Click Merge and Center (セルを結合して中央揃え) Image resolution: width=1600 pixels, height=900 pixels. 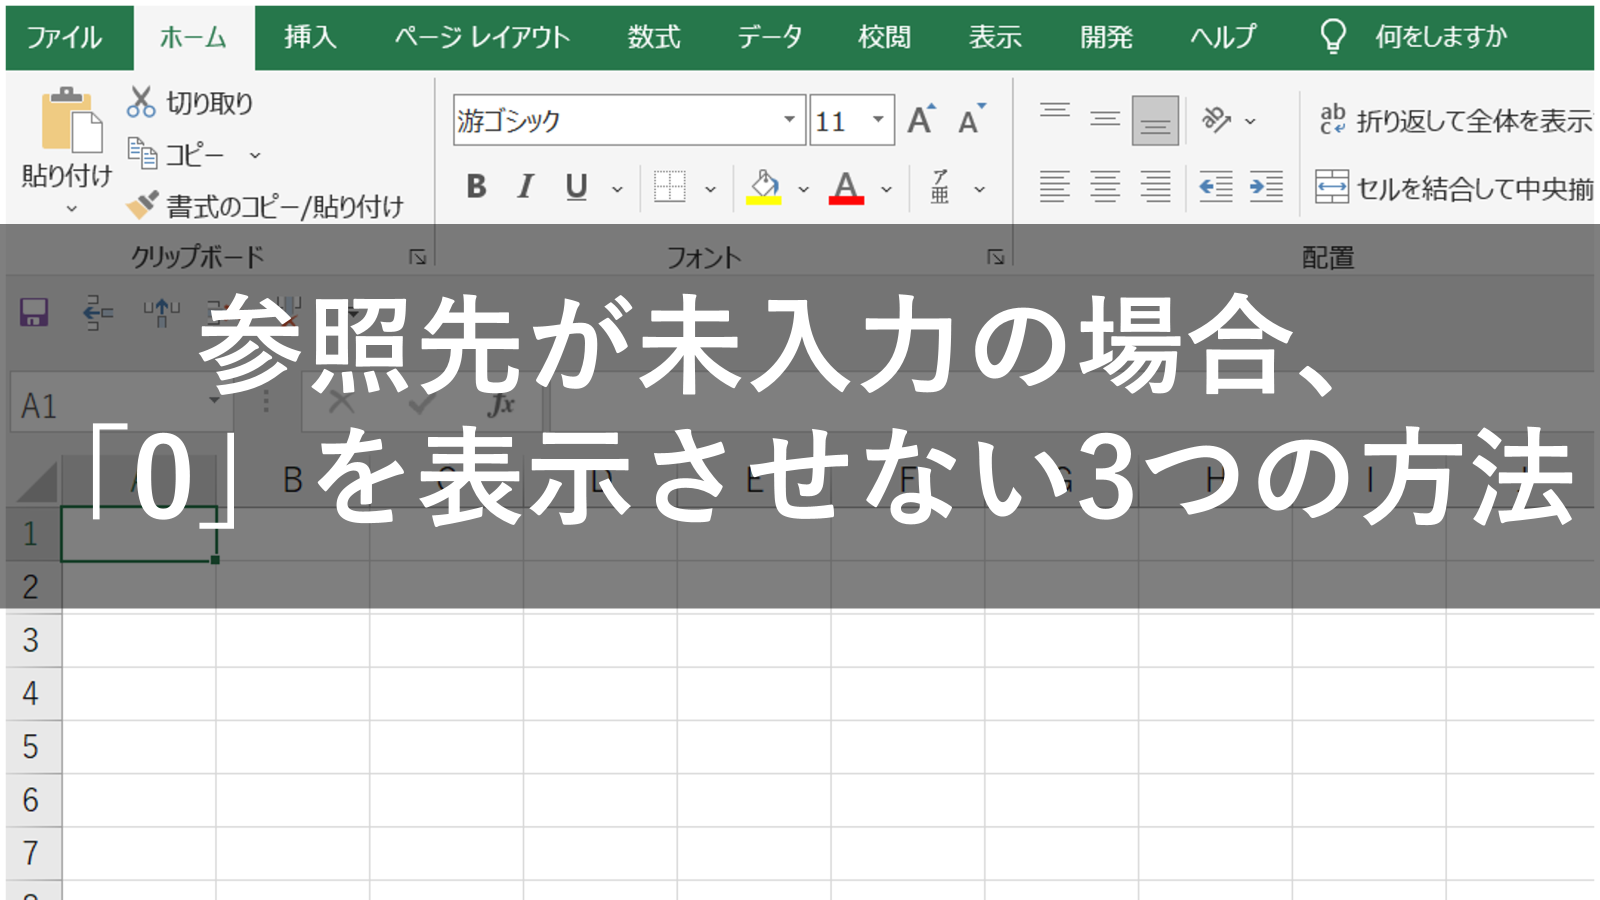coord(1454,187)
